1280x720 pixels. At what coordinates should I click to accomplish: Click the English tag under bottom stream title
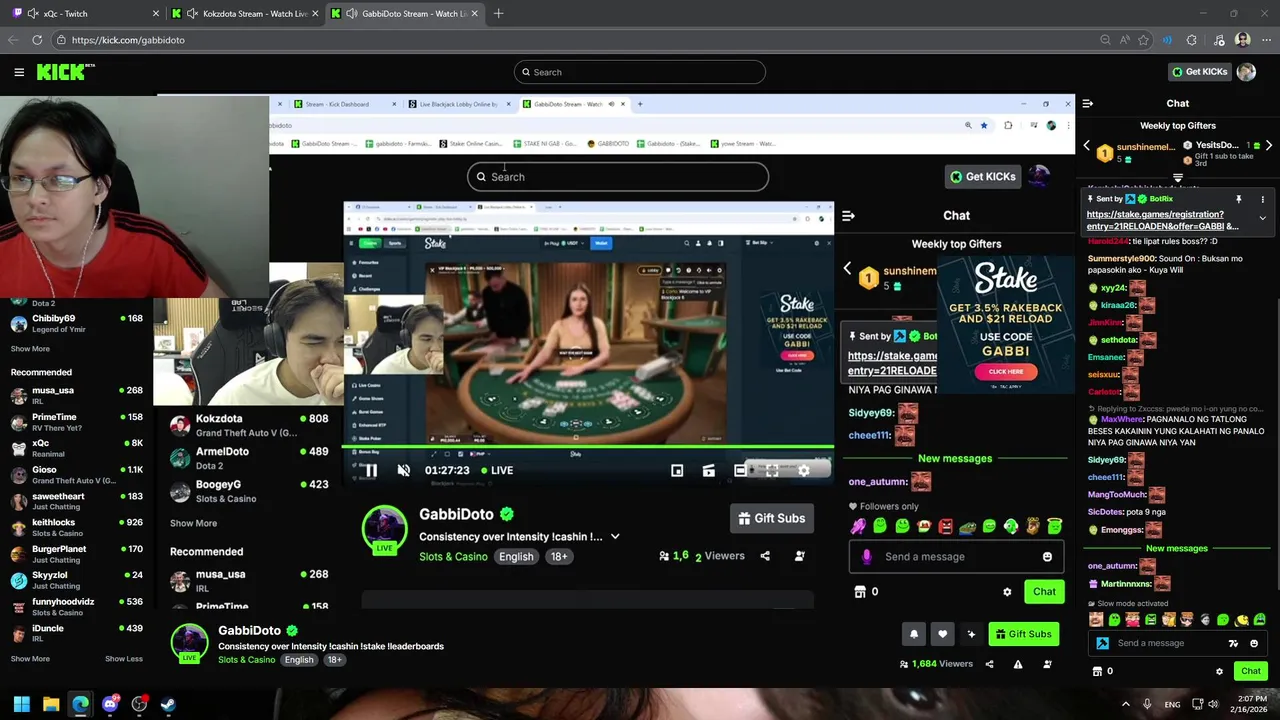pos(299,660)
